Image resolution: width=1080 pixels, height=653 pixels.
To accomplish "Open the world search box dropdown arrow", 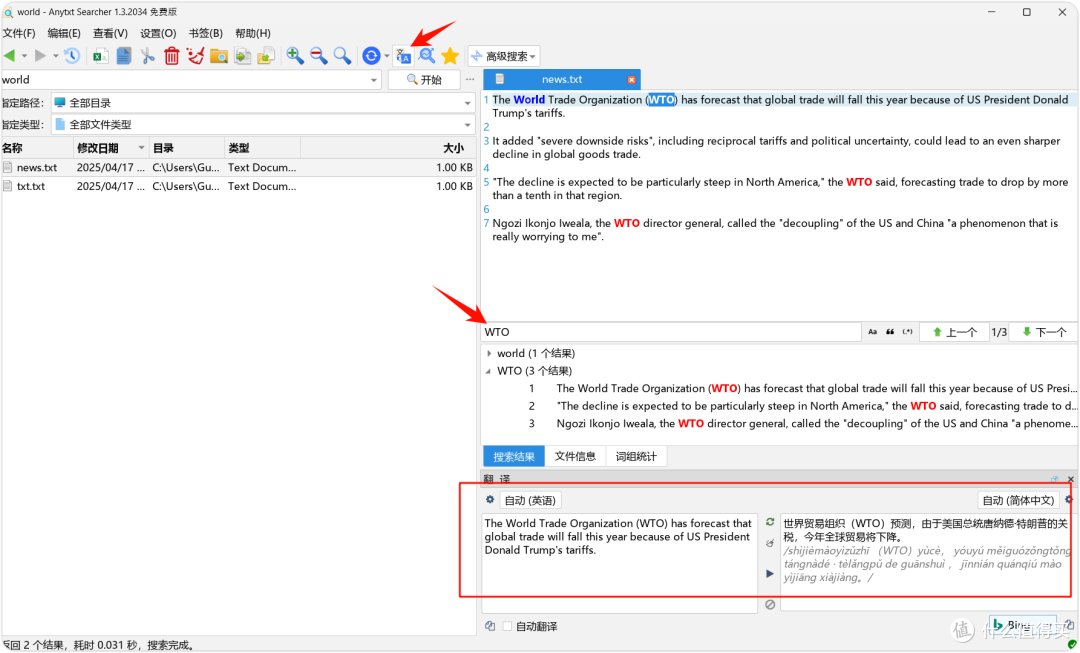I will click(x=374, y=80).
